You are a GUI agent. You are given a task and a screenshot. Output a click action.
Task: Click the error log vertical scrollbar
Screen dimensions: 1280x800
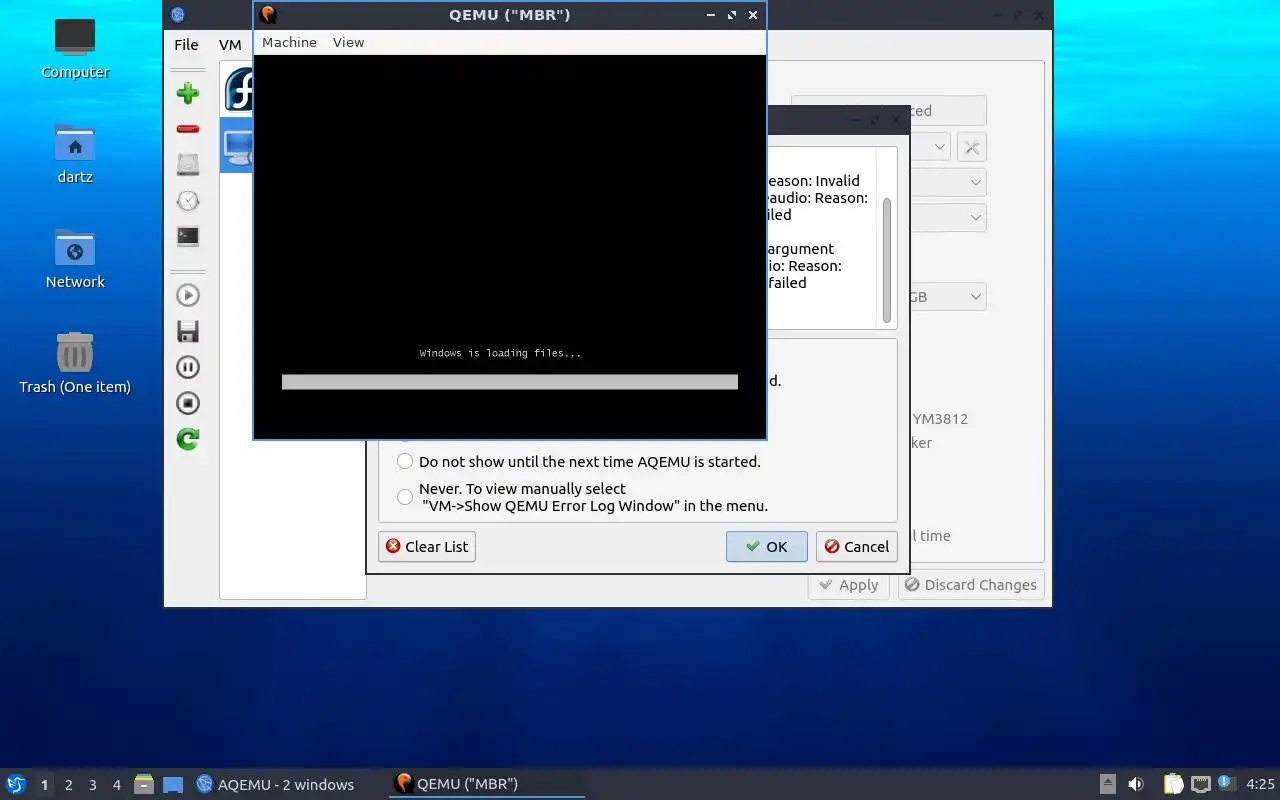pyautogui.click(x=886, y=258)
